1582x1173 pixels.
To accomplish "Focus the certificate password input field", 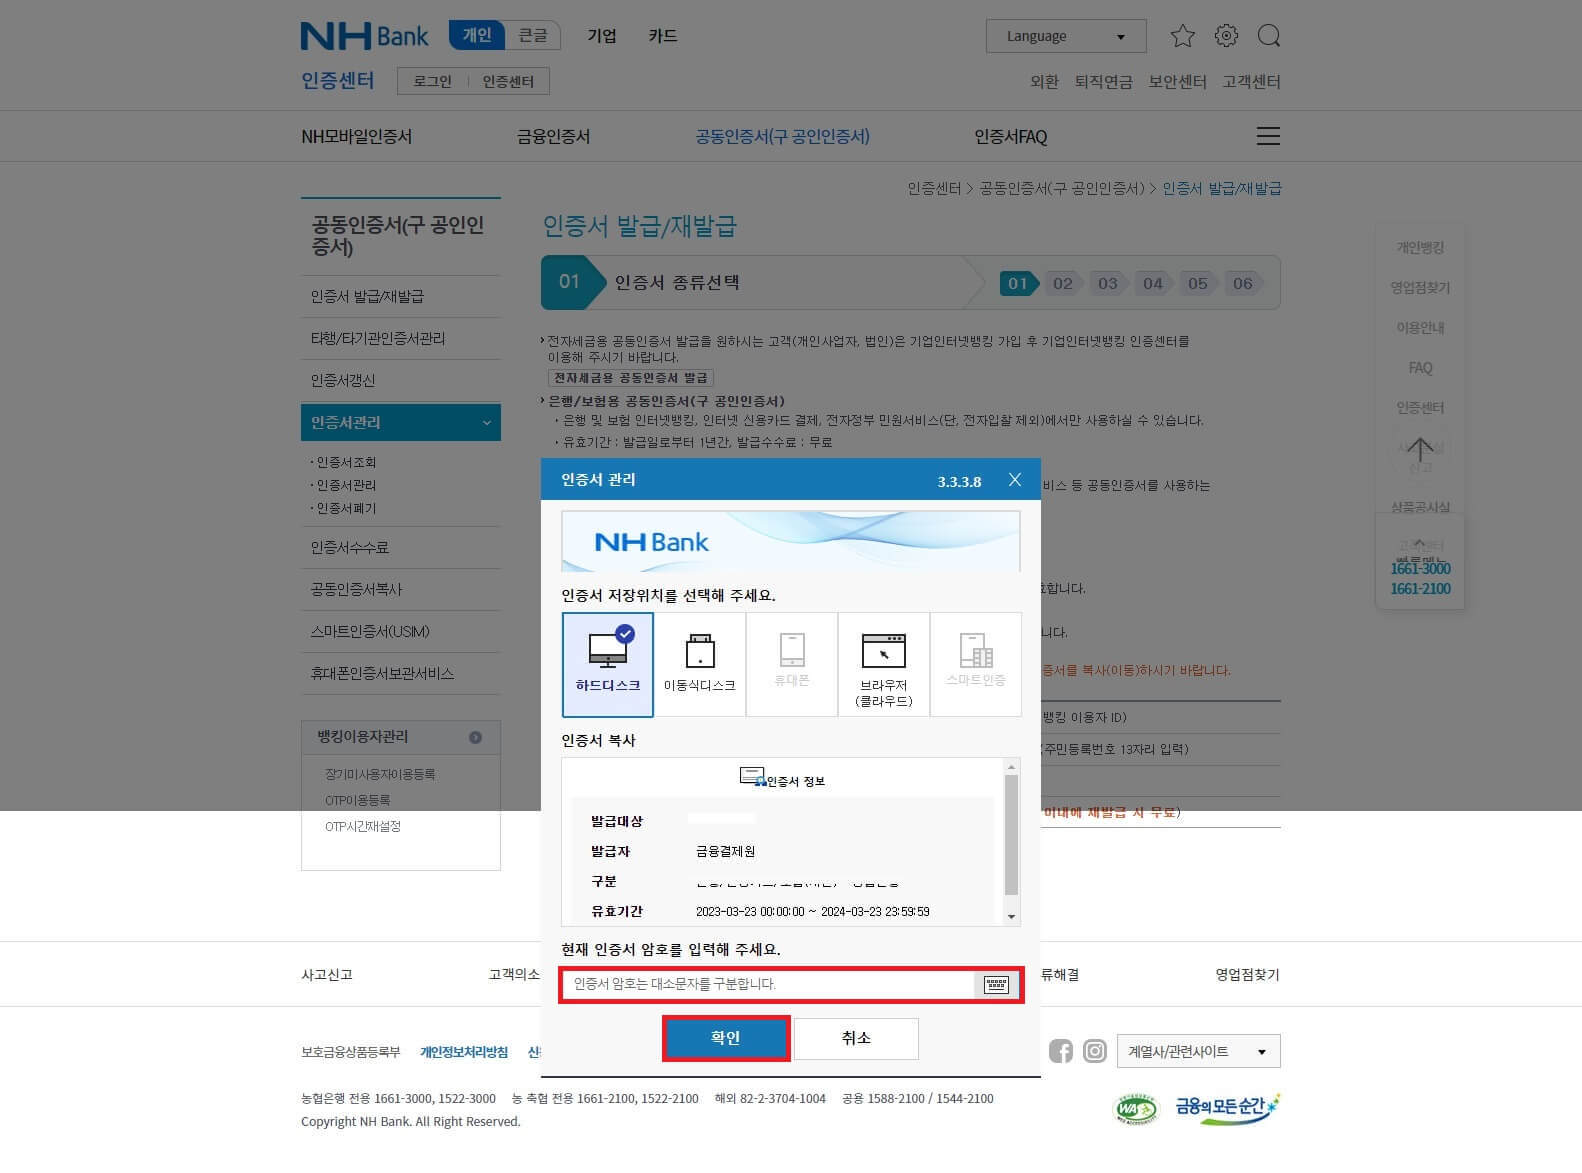I will tap(767, 984).
